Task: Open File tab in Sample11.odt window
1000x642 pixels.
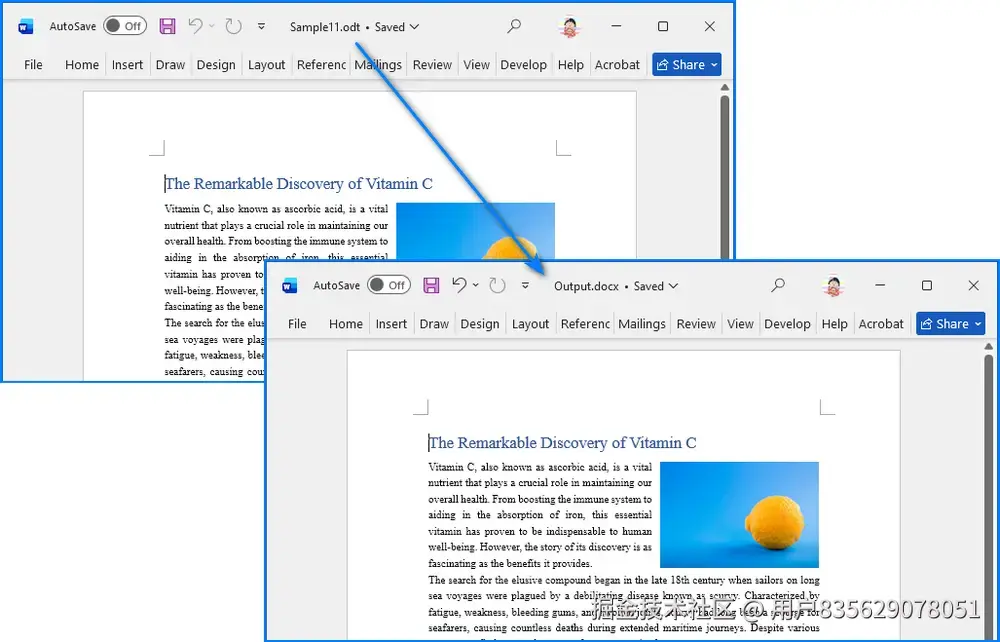Action: (33, 64)
